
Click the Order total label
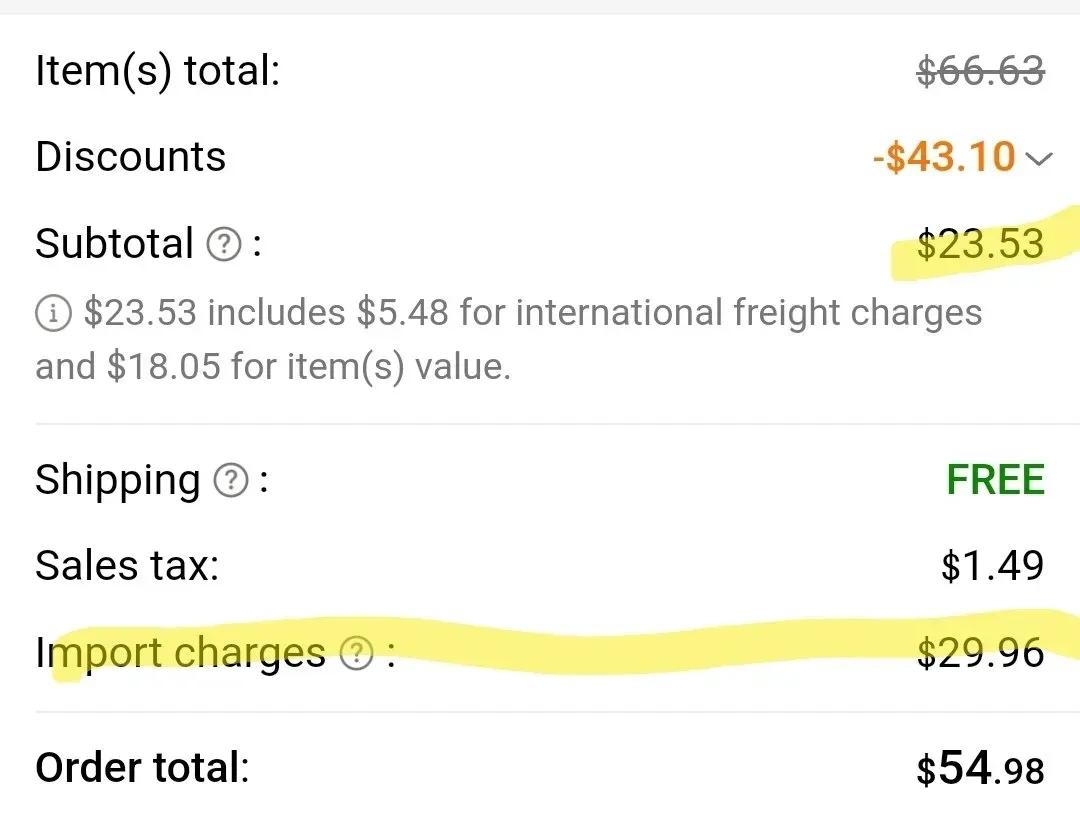click(143, 767)
